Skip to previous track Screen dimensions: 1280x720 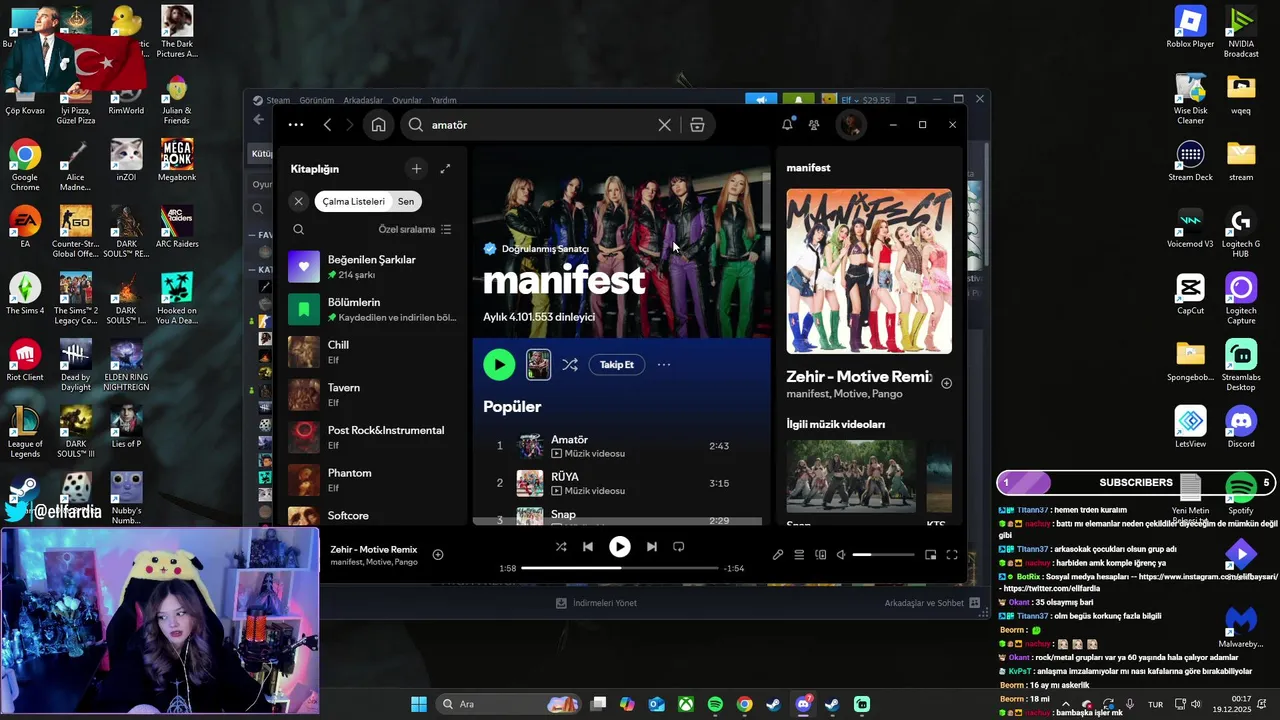(x=588, y=547)
